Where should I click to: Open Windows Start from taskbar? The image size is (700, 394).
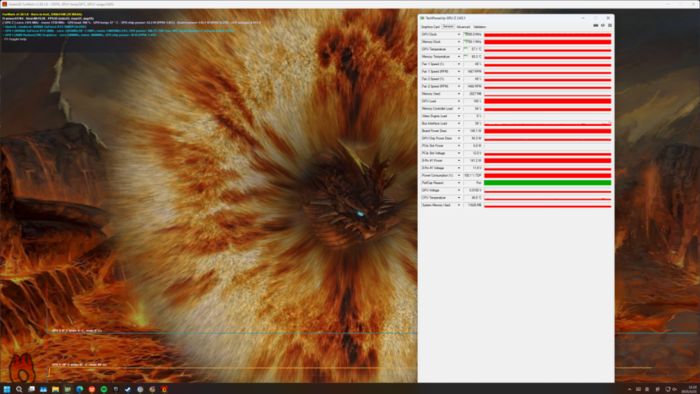[x=7, y=389]
